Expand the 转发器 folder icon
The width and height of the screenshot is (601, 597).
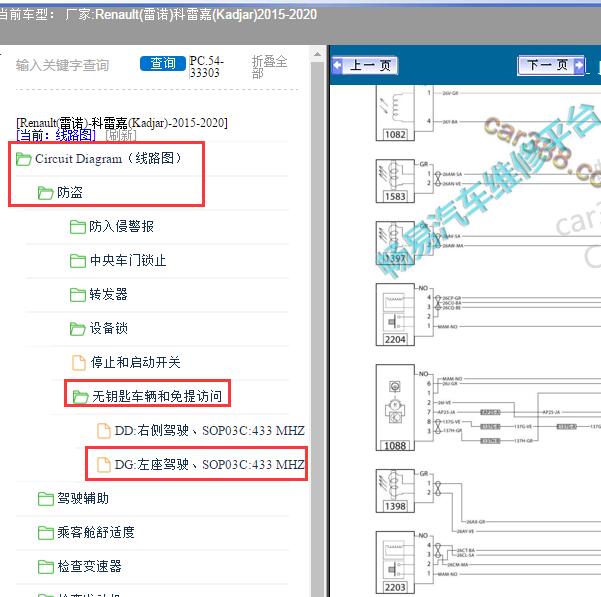pyautogui.click(x=78, y=295)
